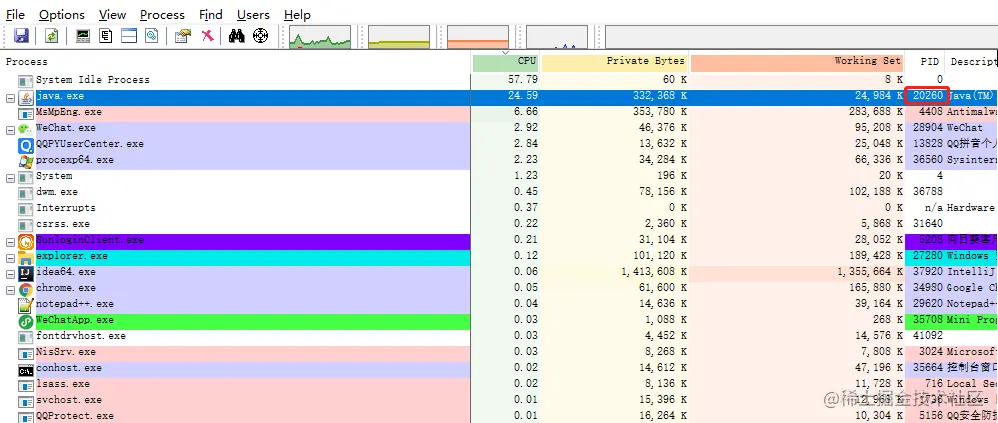Collapse the java.exe tree node
Viewport: 998px width, 423px height.
pyautogui.click(x=10, y=98)
